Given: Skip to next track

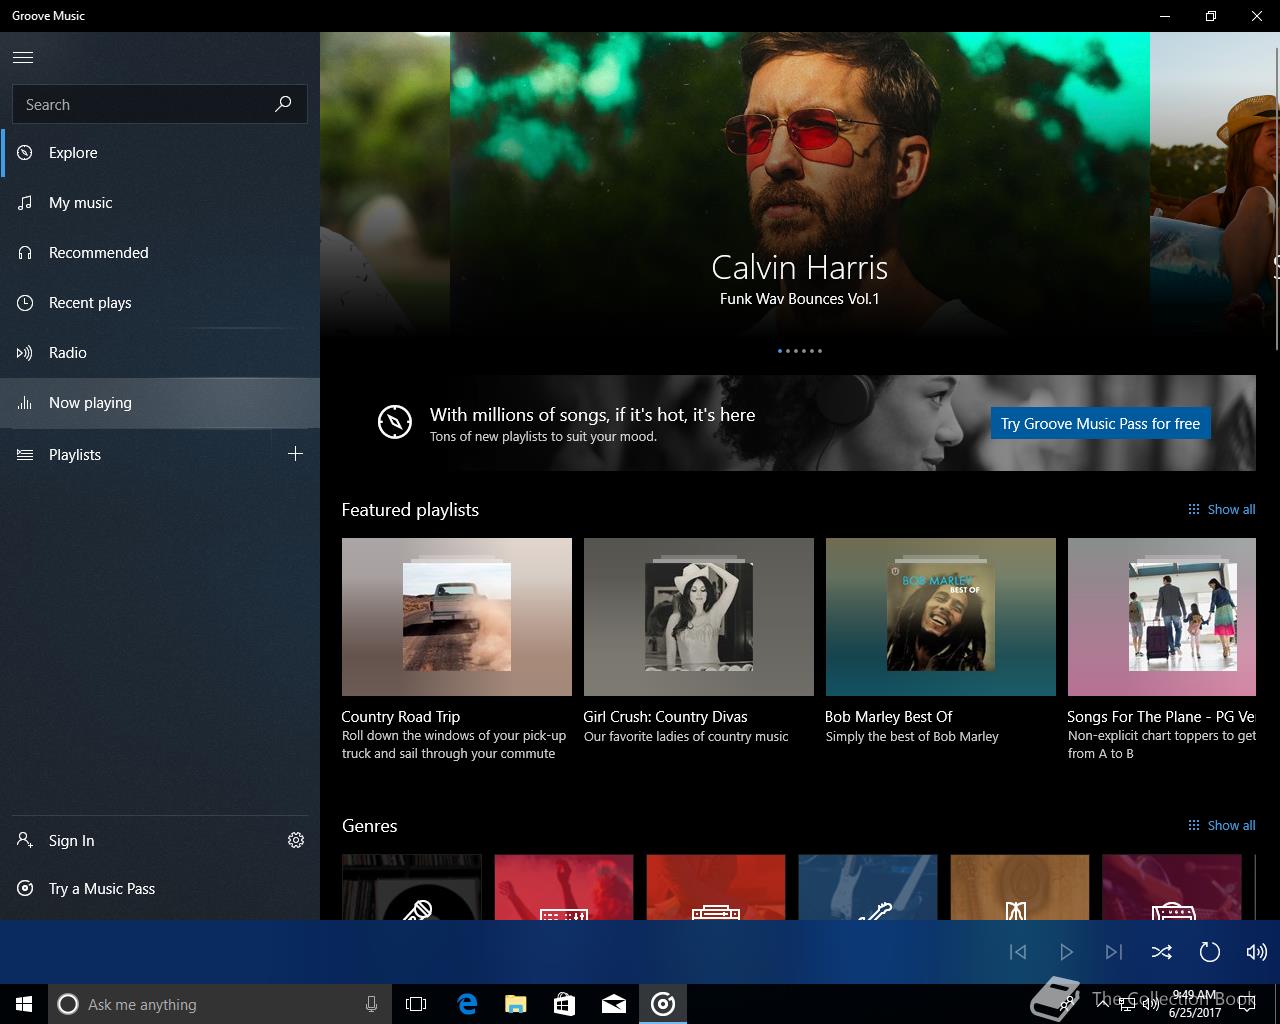Looking at the screenshot, I should [1114, 952].
